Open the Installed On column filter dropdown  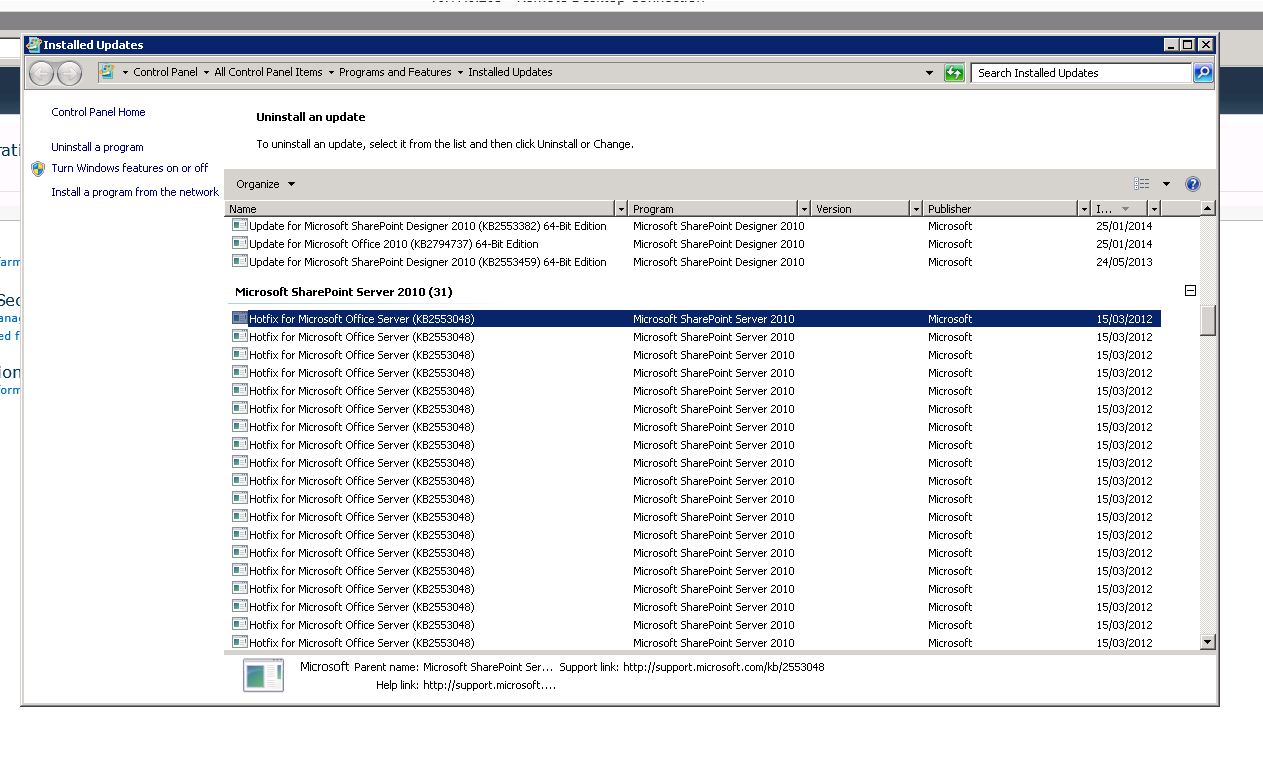(1154, 209)
